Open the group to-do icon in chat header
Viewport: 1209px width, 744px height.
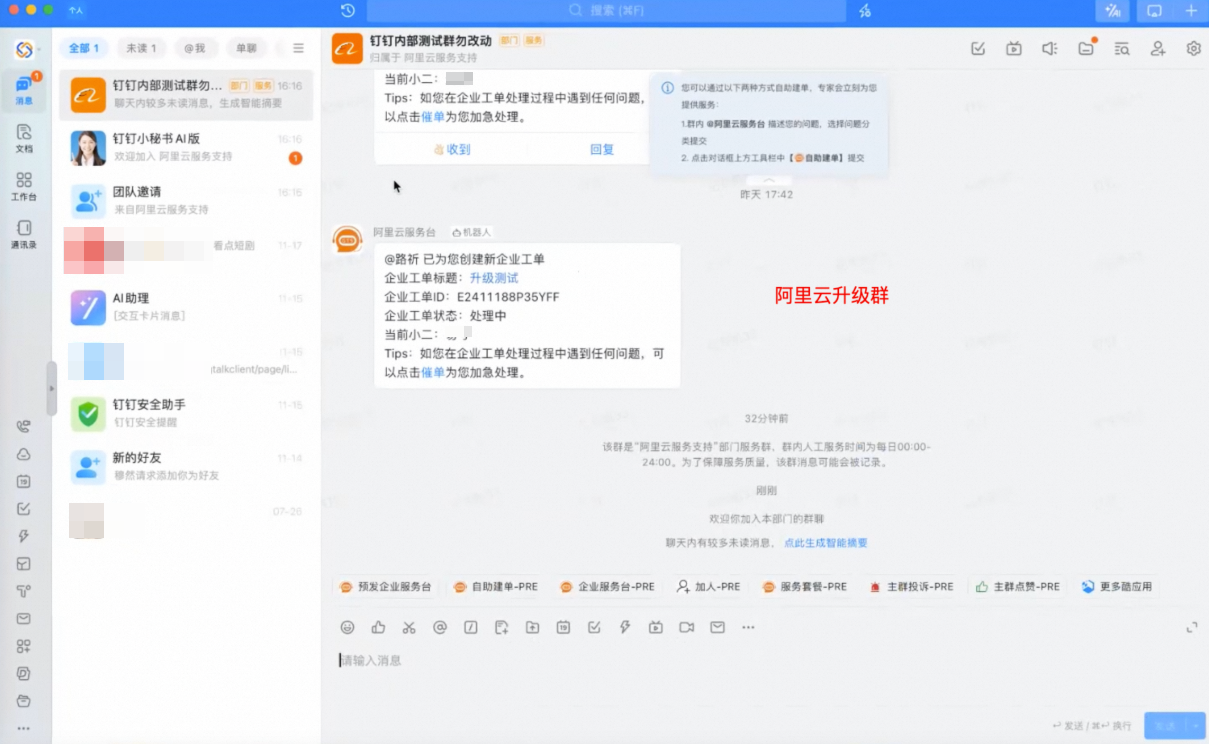pos(979,48)
